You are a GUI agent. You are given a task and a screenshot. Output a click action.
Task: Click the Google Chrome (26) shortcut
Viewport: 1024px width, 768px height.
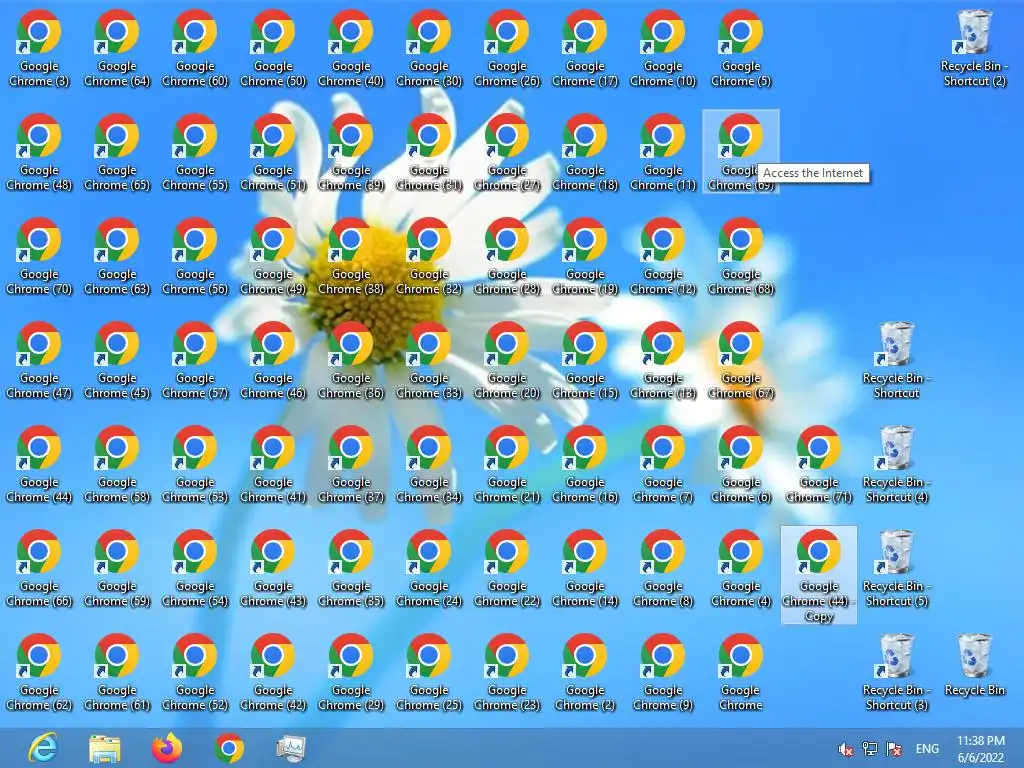coord(507,48)
